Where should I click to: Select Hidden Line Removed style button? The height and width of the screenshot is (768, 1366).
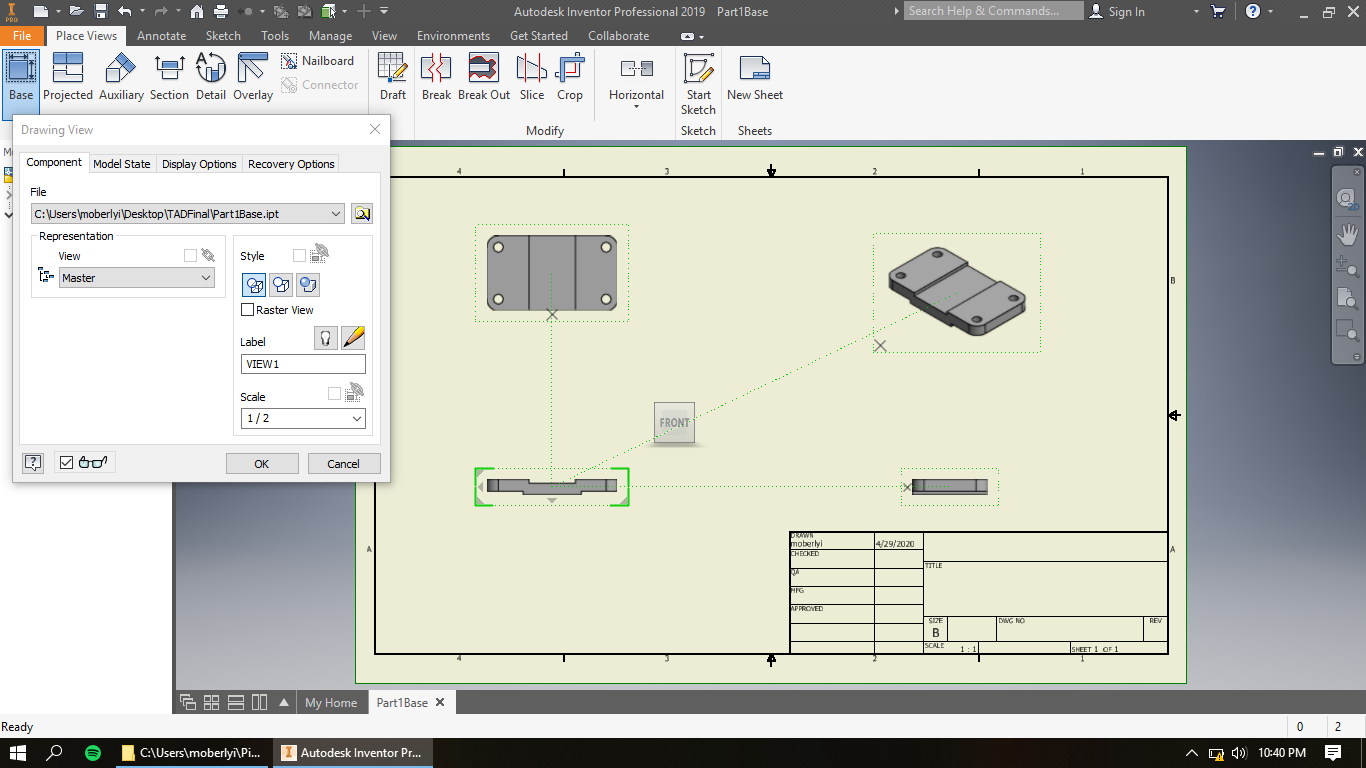tap(281, 285)
